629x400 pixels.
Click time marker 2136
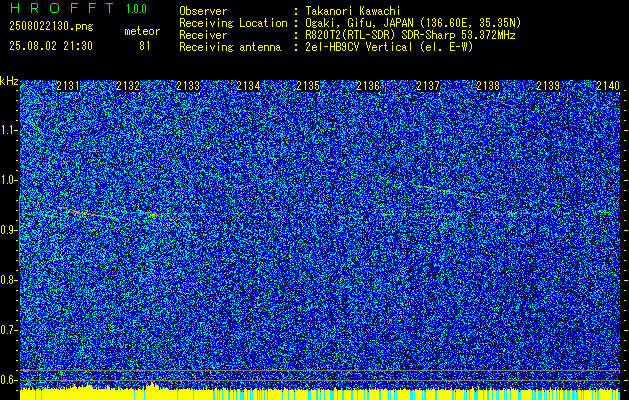pyautogui.click(x=368, y=86)
